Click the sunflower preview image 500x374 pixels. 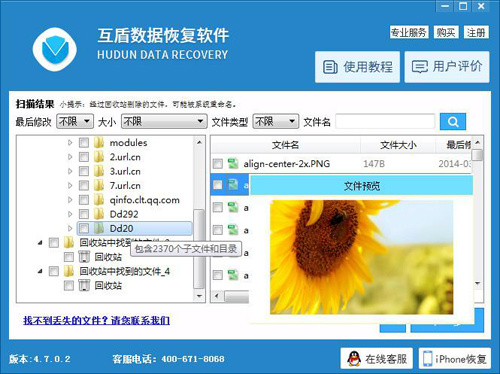coord(361,257)
